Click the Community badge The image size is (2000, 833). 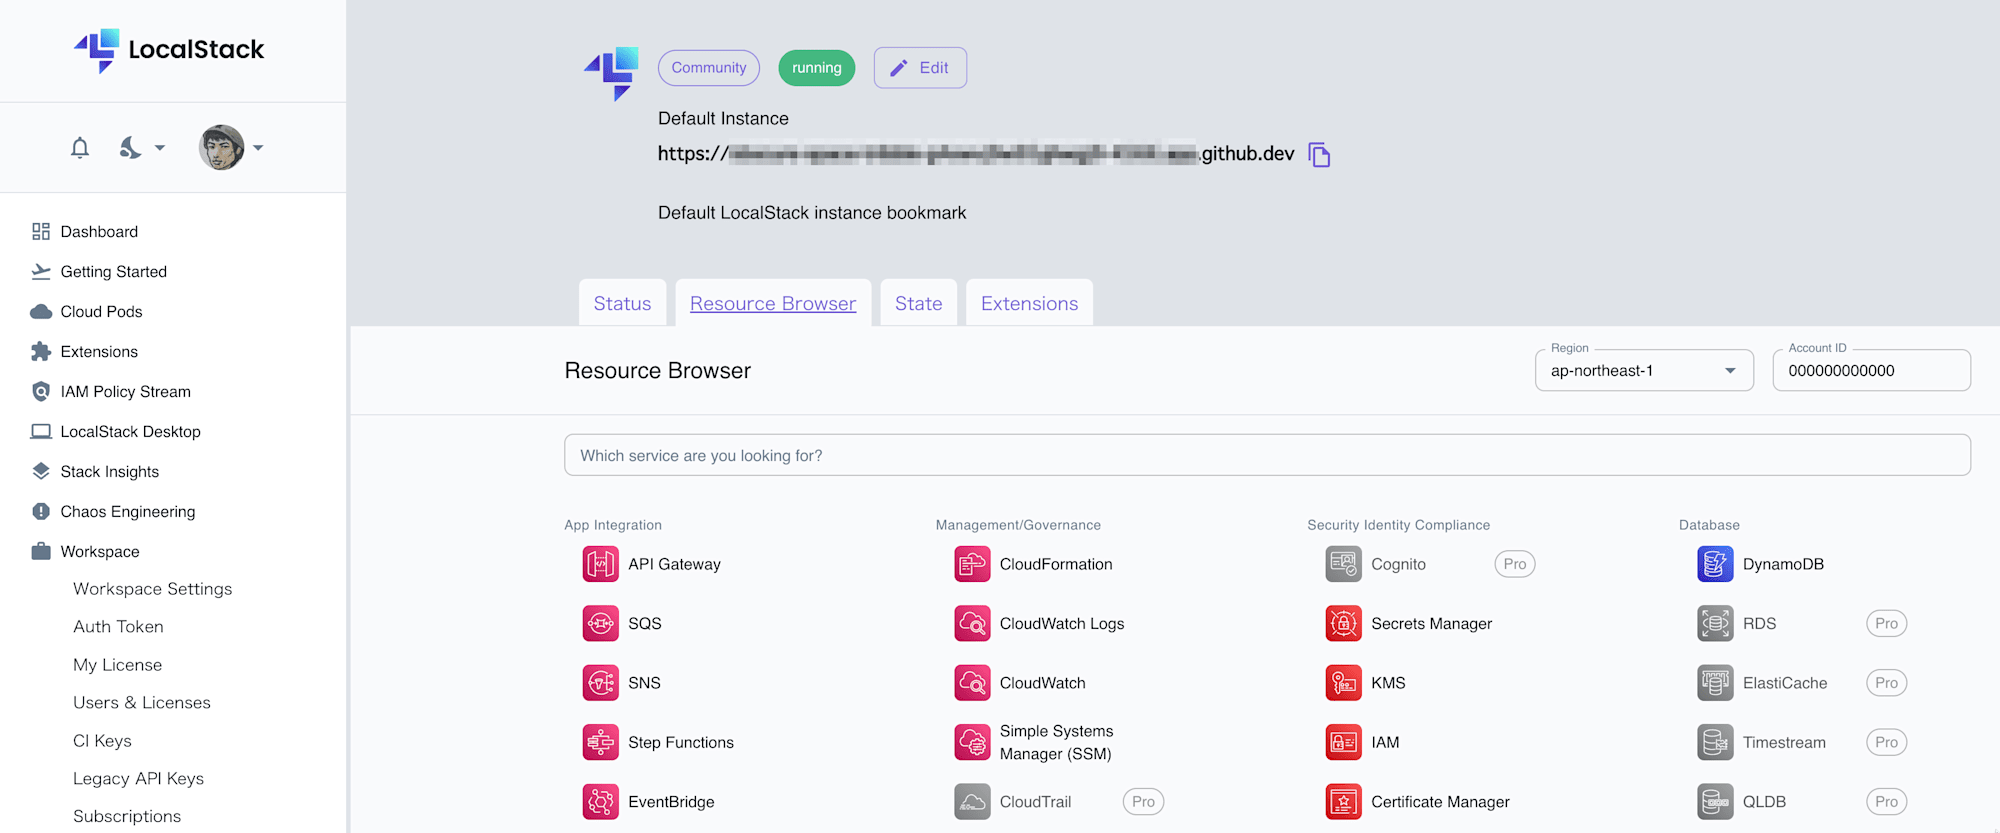click(709, 68)
